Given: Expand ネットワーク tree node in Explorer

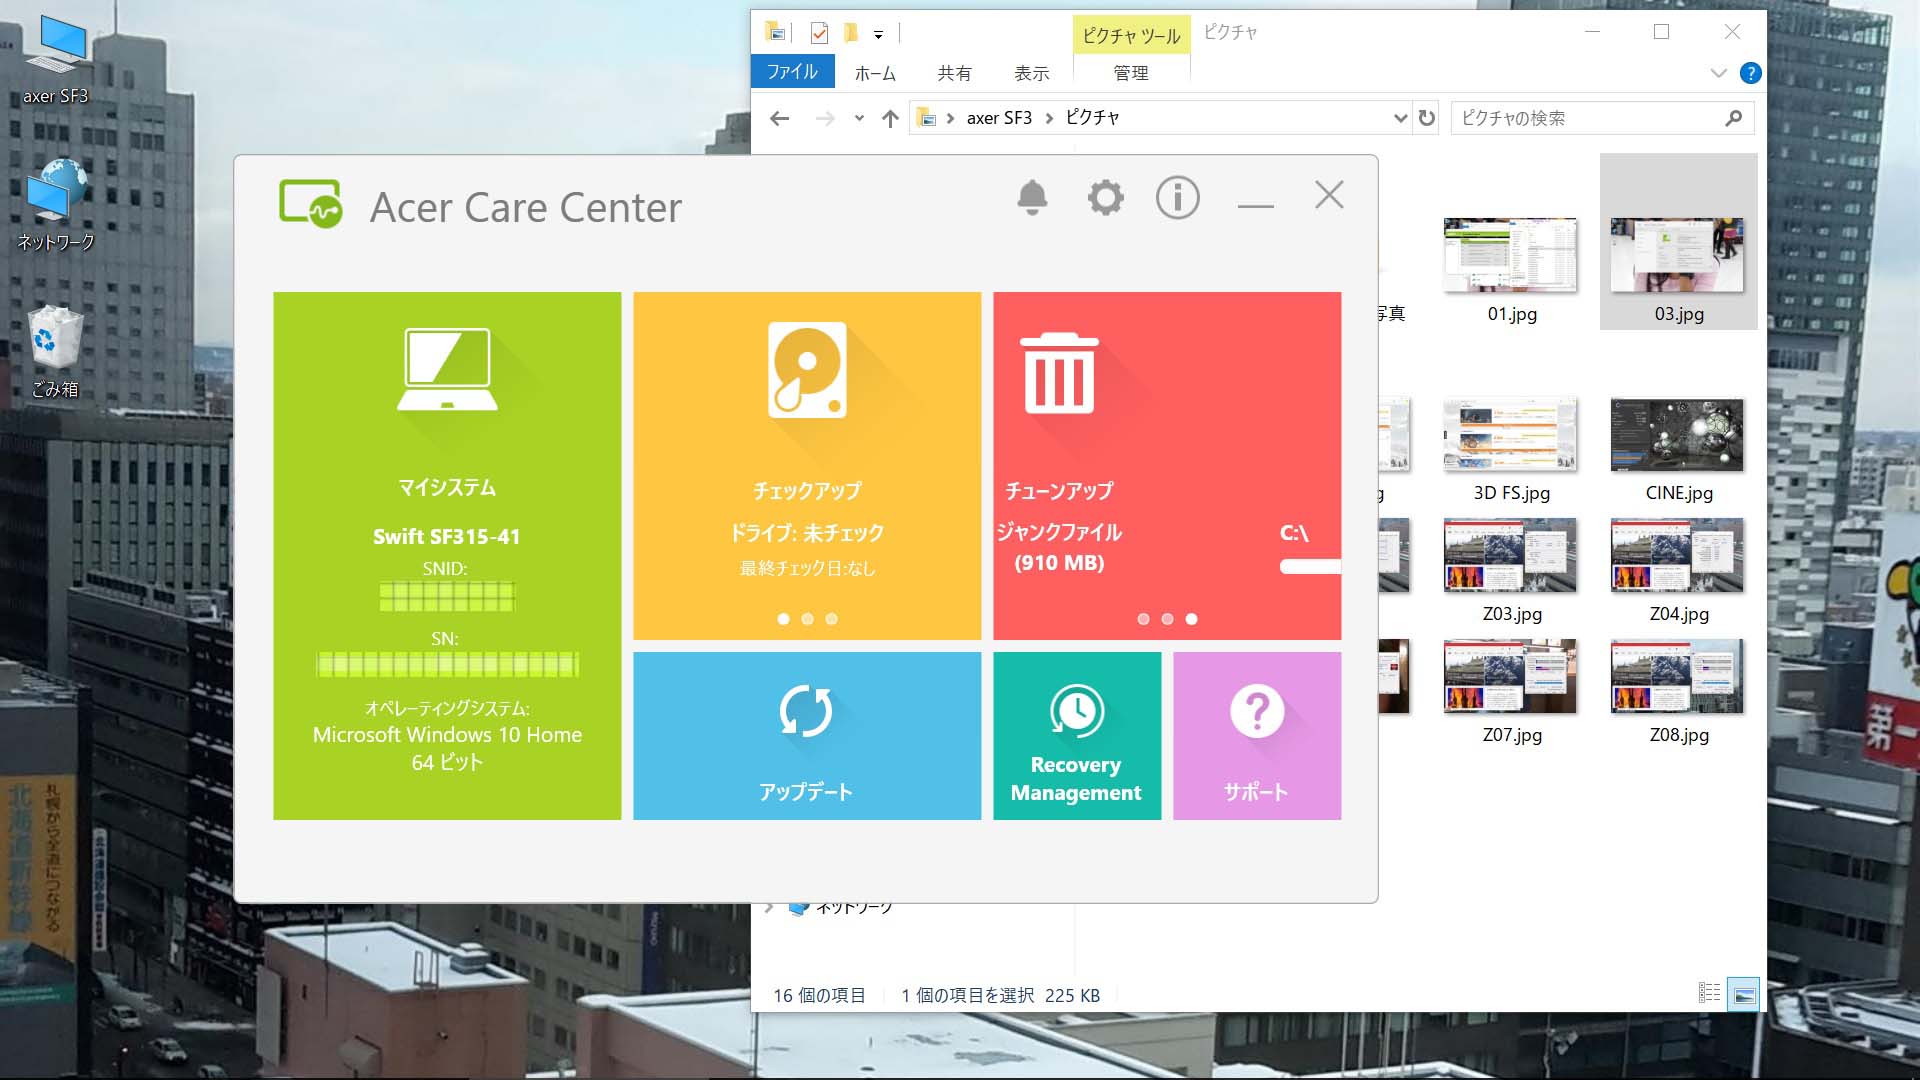Looking at the screenshot, I should (x=769, y=907).
